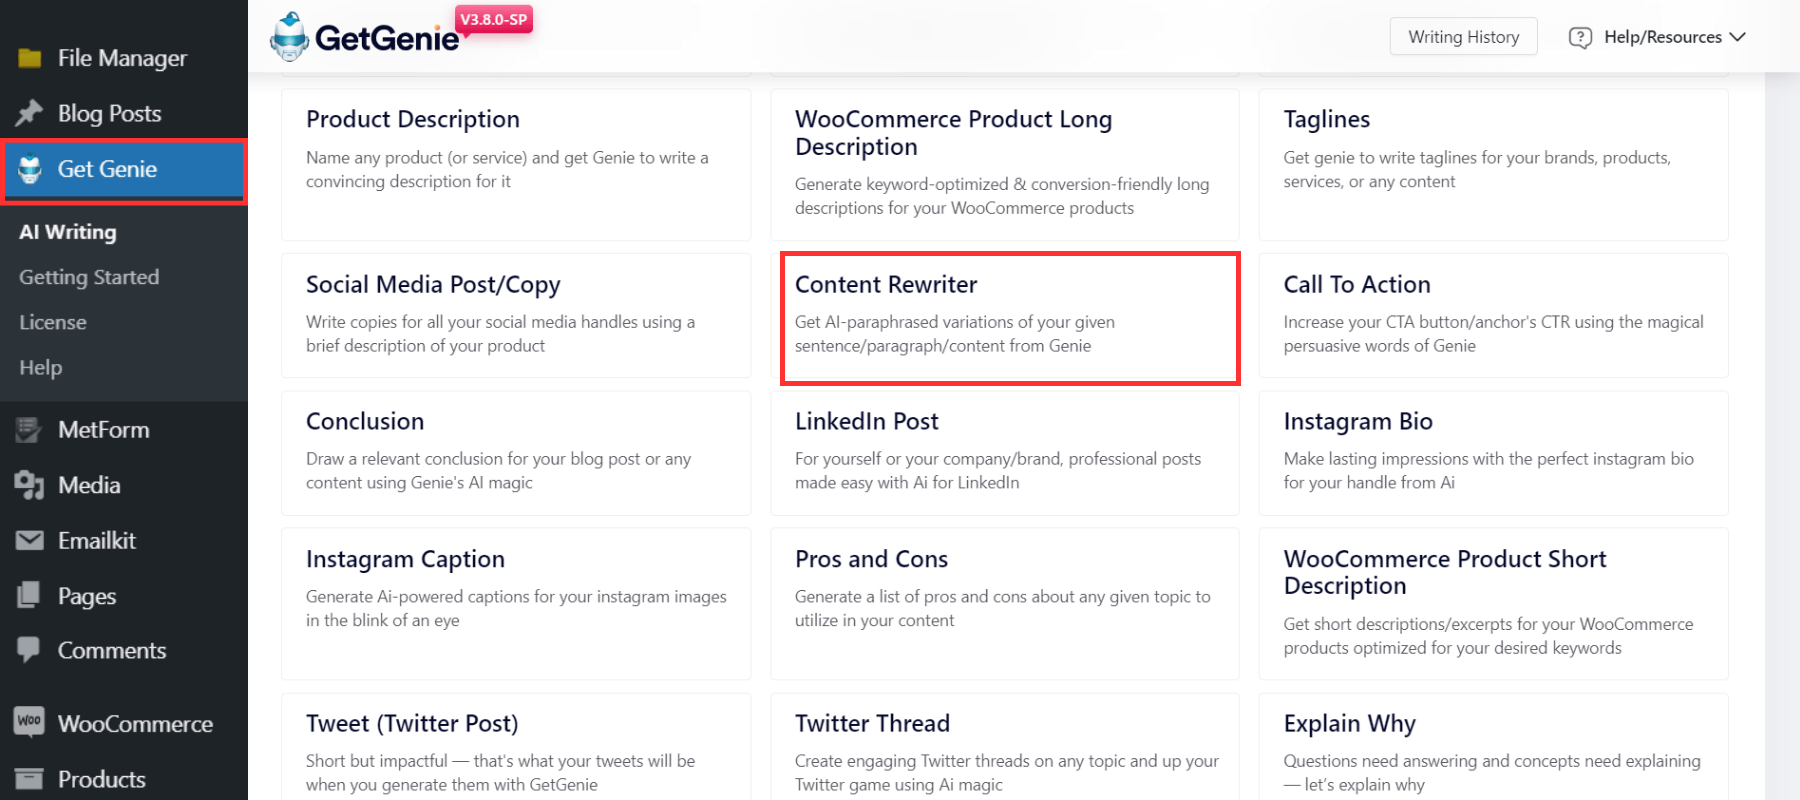Open the Pros and Cons template card
Viewport: 1800px width, 800px height.
click(1004, 604)
